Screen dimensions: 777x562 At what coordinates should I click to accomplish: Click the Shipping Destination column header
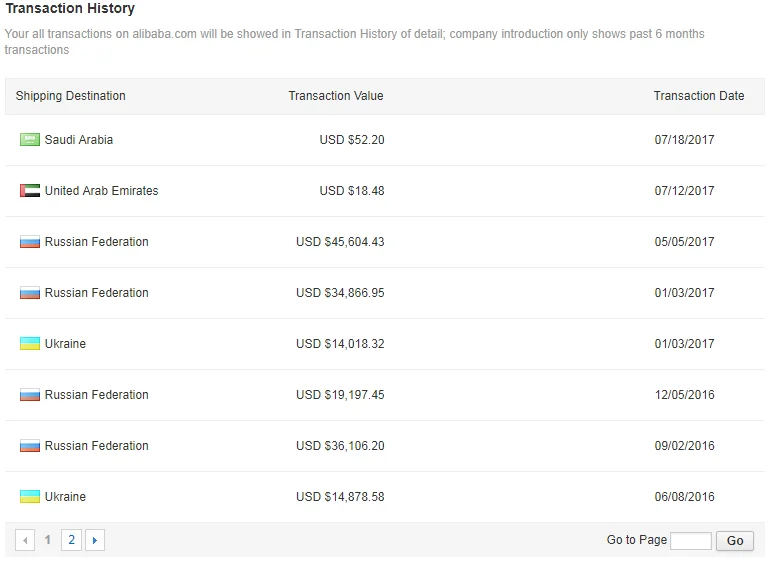point(71,96)
